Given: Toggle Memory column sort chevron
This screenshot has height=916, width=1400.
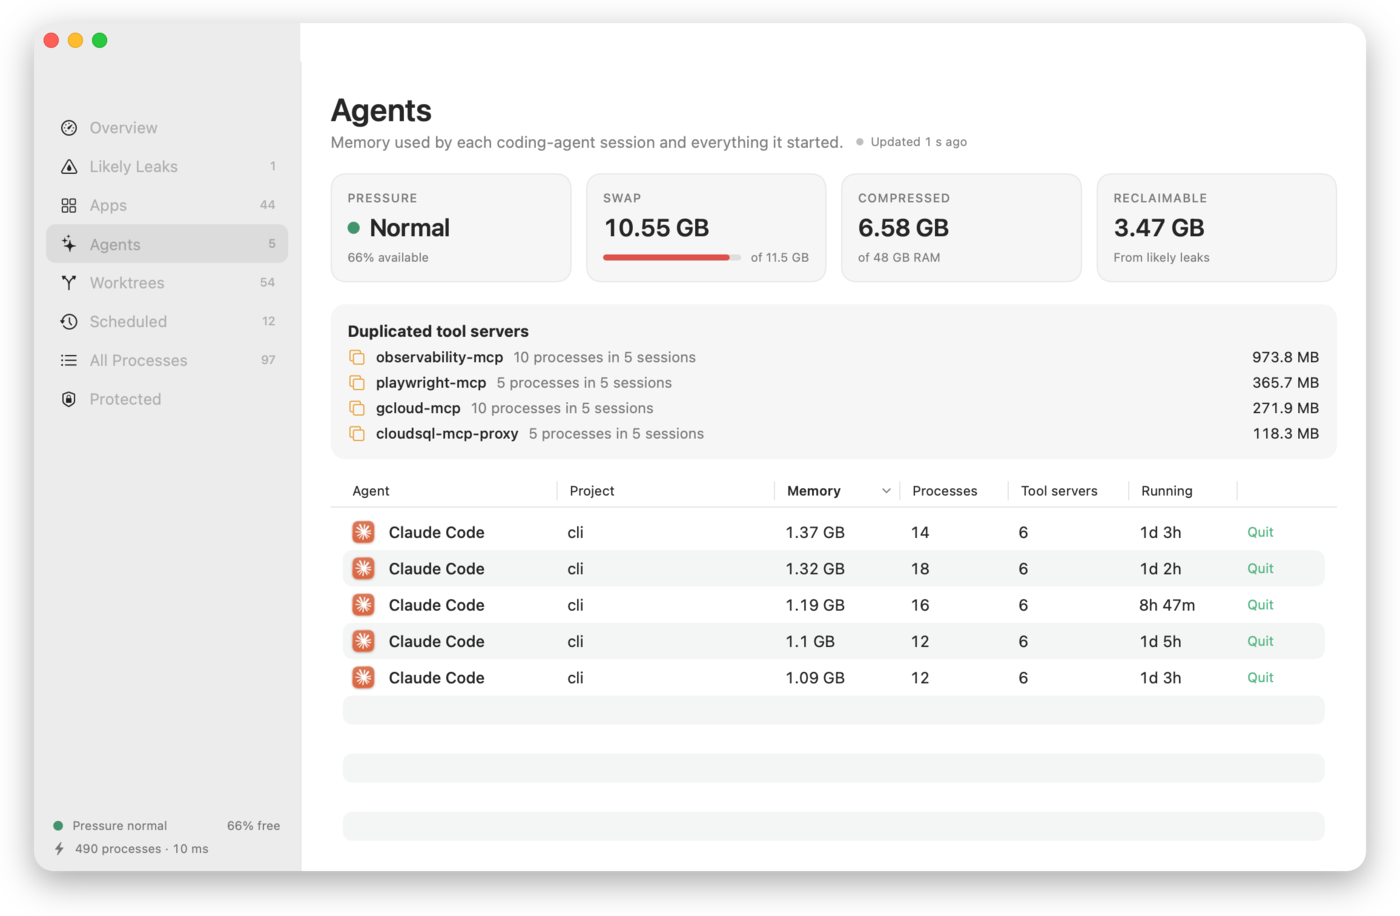Looking at the screenshot, I should (x=886, y=491).
